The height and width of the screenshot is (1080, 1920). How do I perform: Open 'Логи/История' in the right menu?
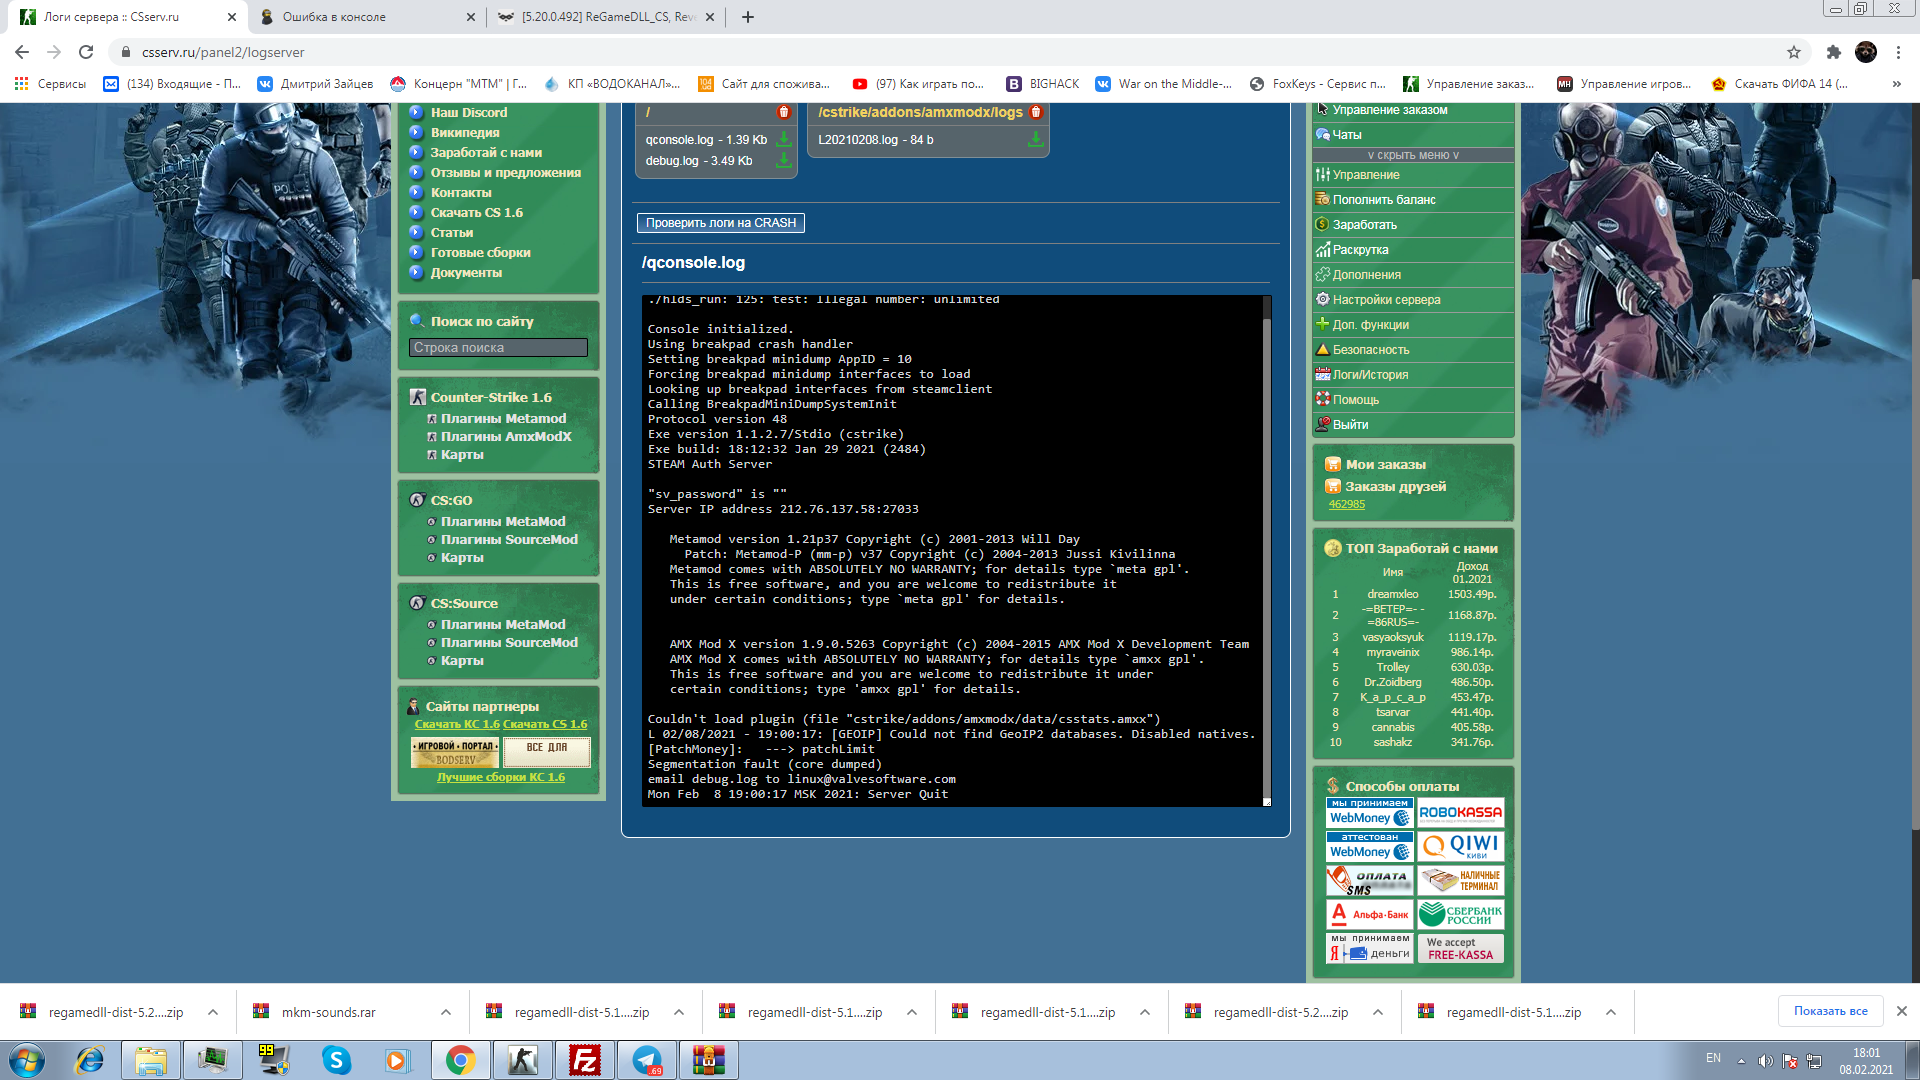(1370, 375)
